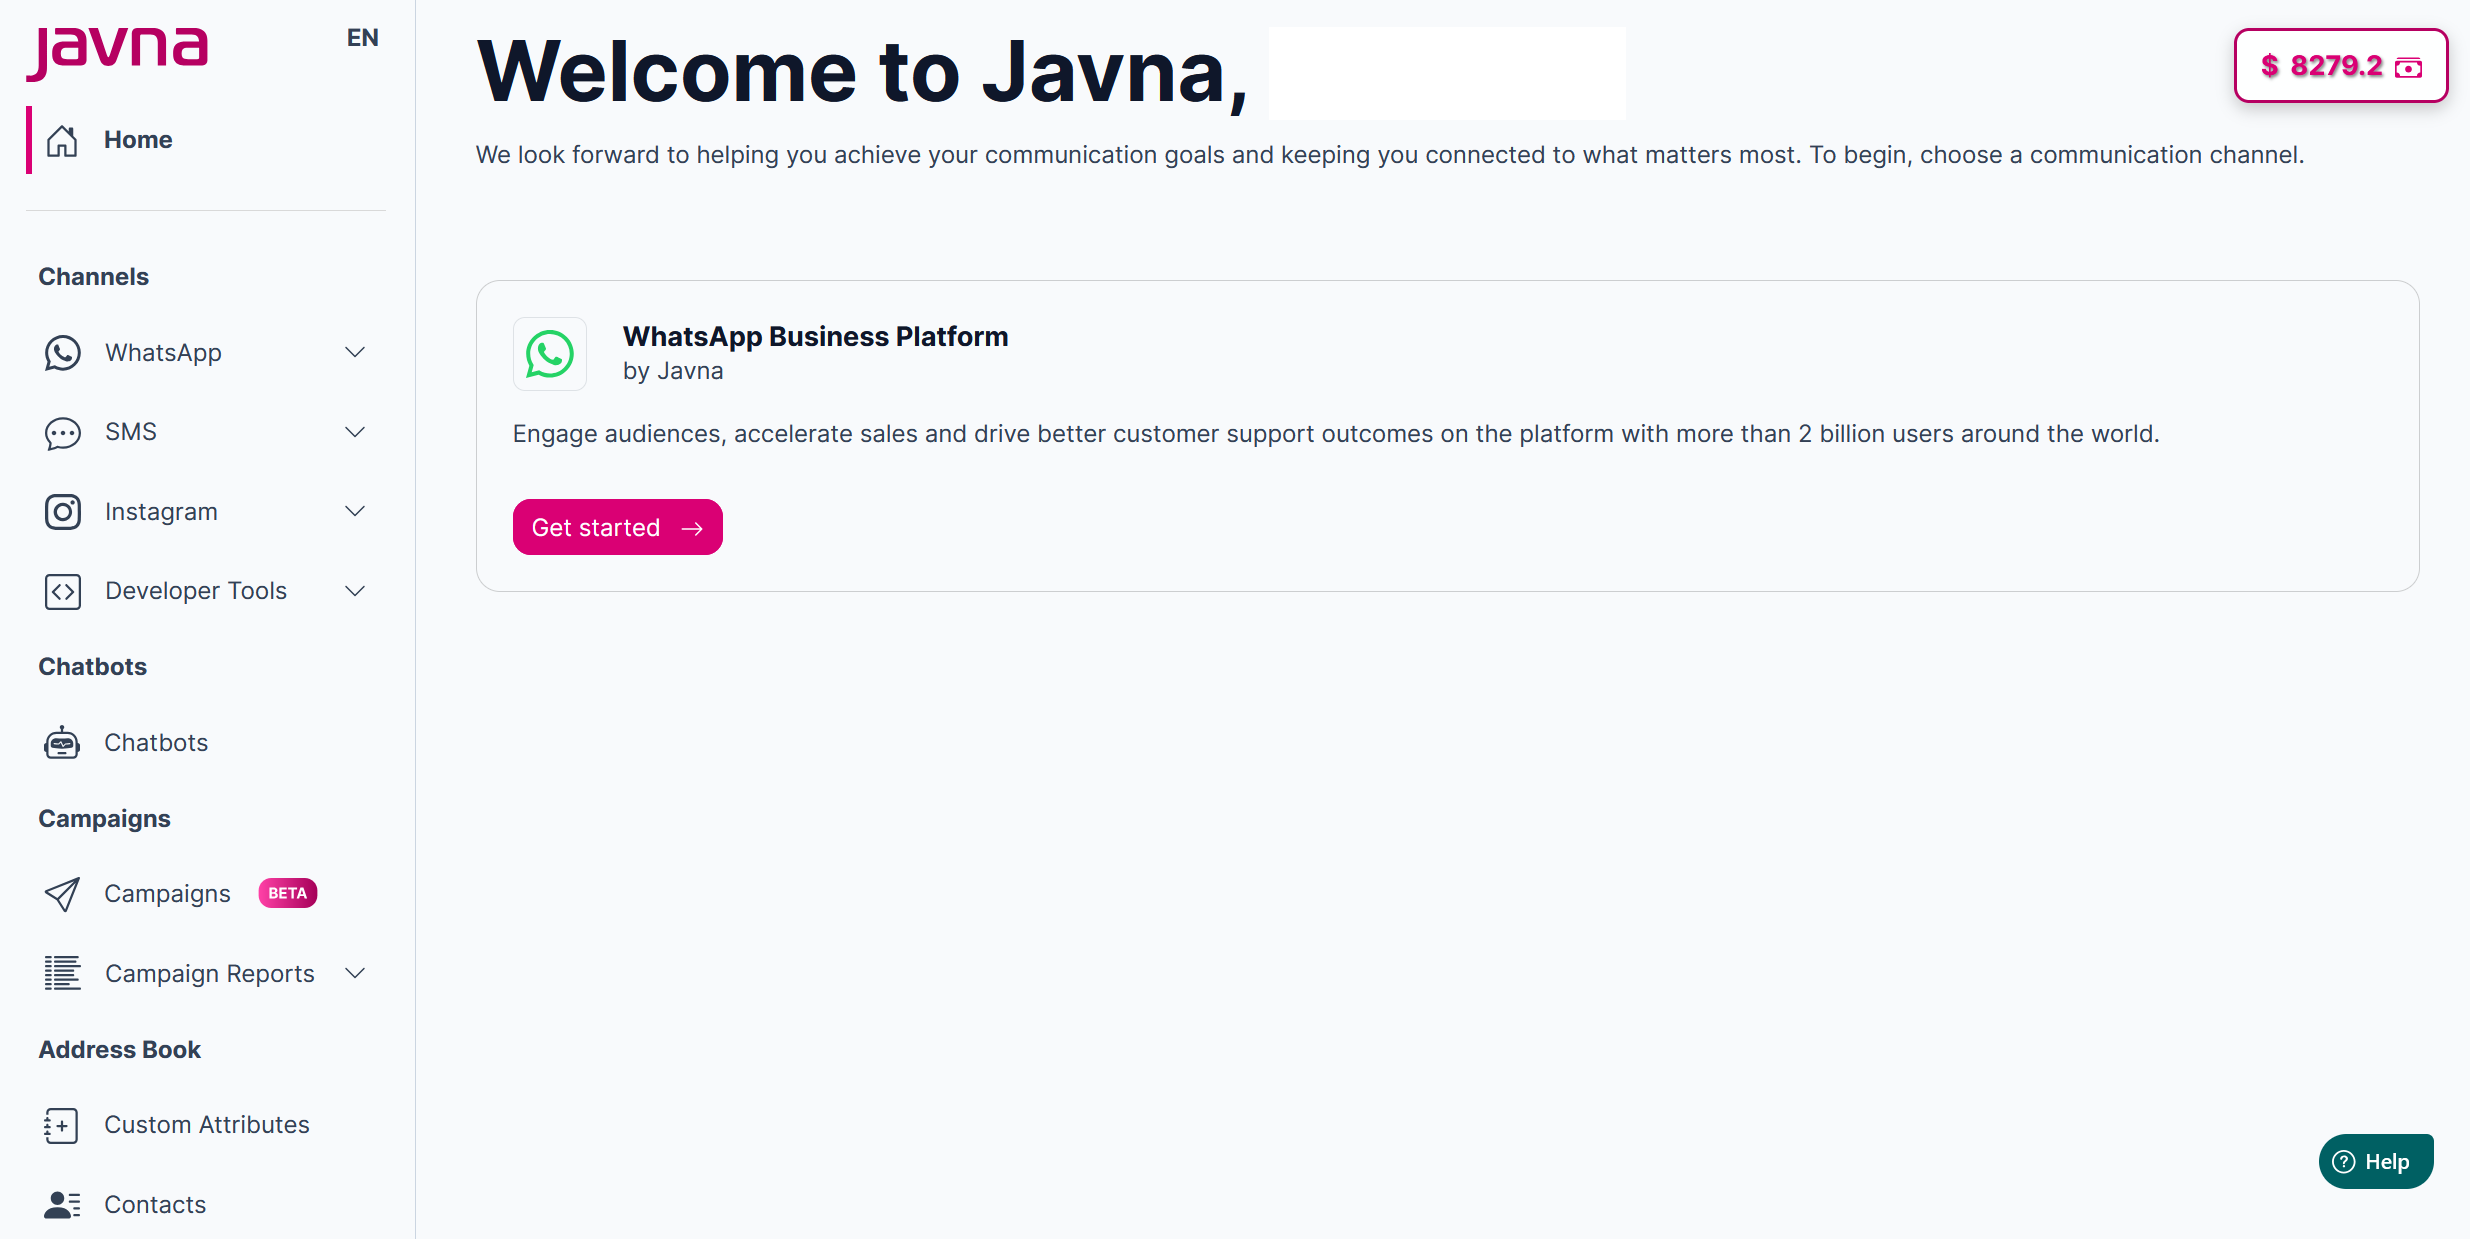Open the Contacts menu item
Screen dimensions: 2470x1239
(155, 1204)
